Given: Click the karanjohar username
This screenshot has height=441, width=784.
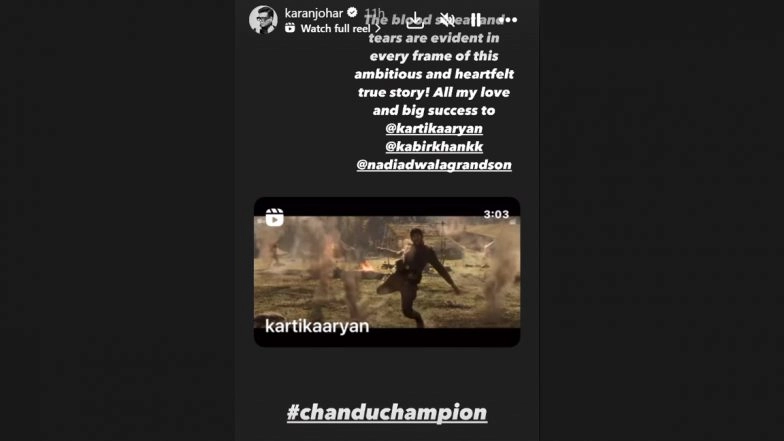Looking at the screenshot, I should tap(314, 12).
